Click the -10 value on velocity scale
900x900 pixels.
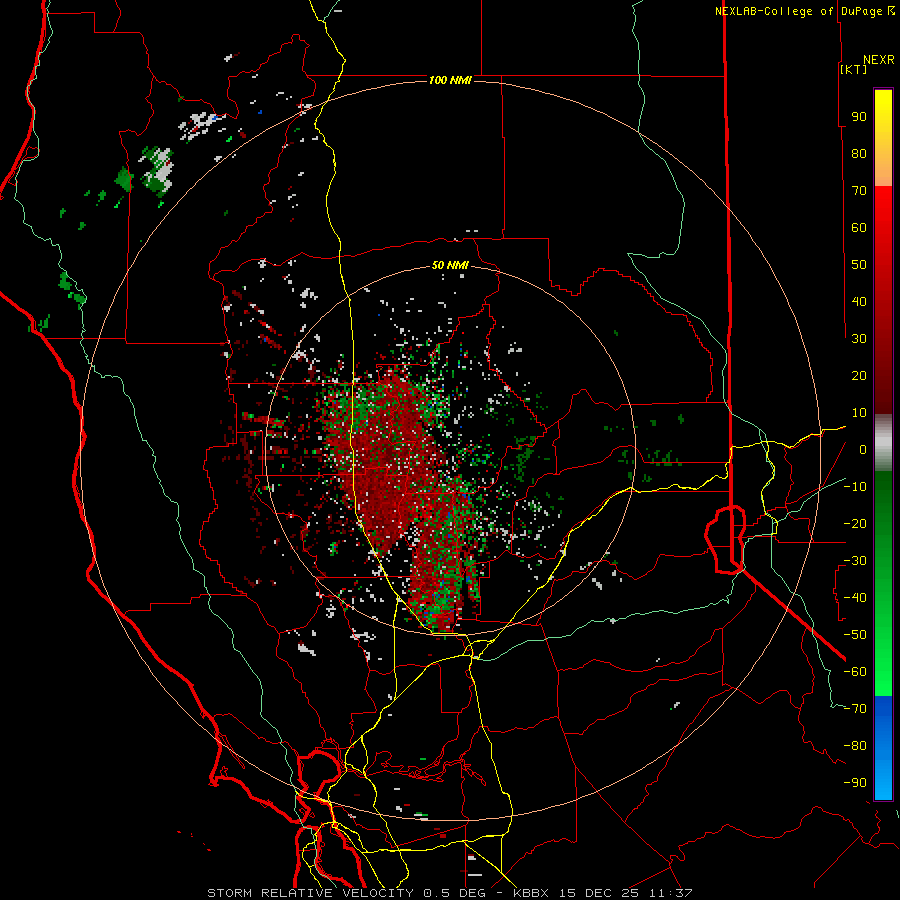tap(855, 487)
